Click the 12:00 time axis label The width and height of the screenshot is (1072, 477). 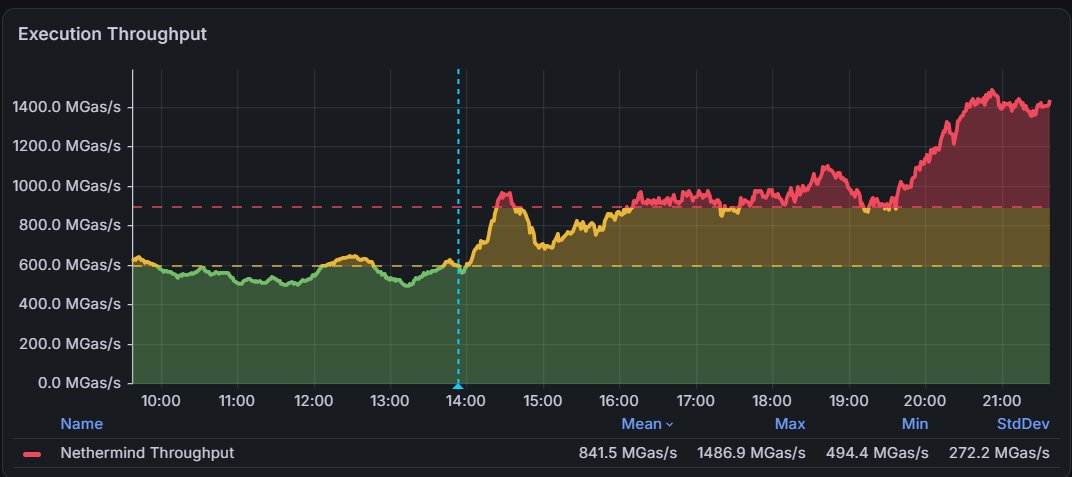click(x=314, y=401)
